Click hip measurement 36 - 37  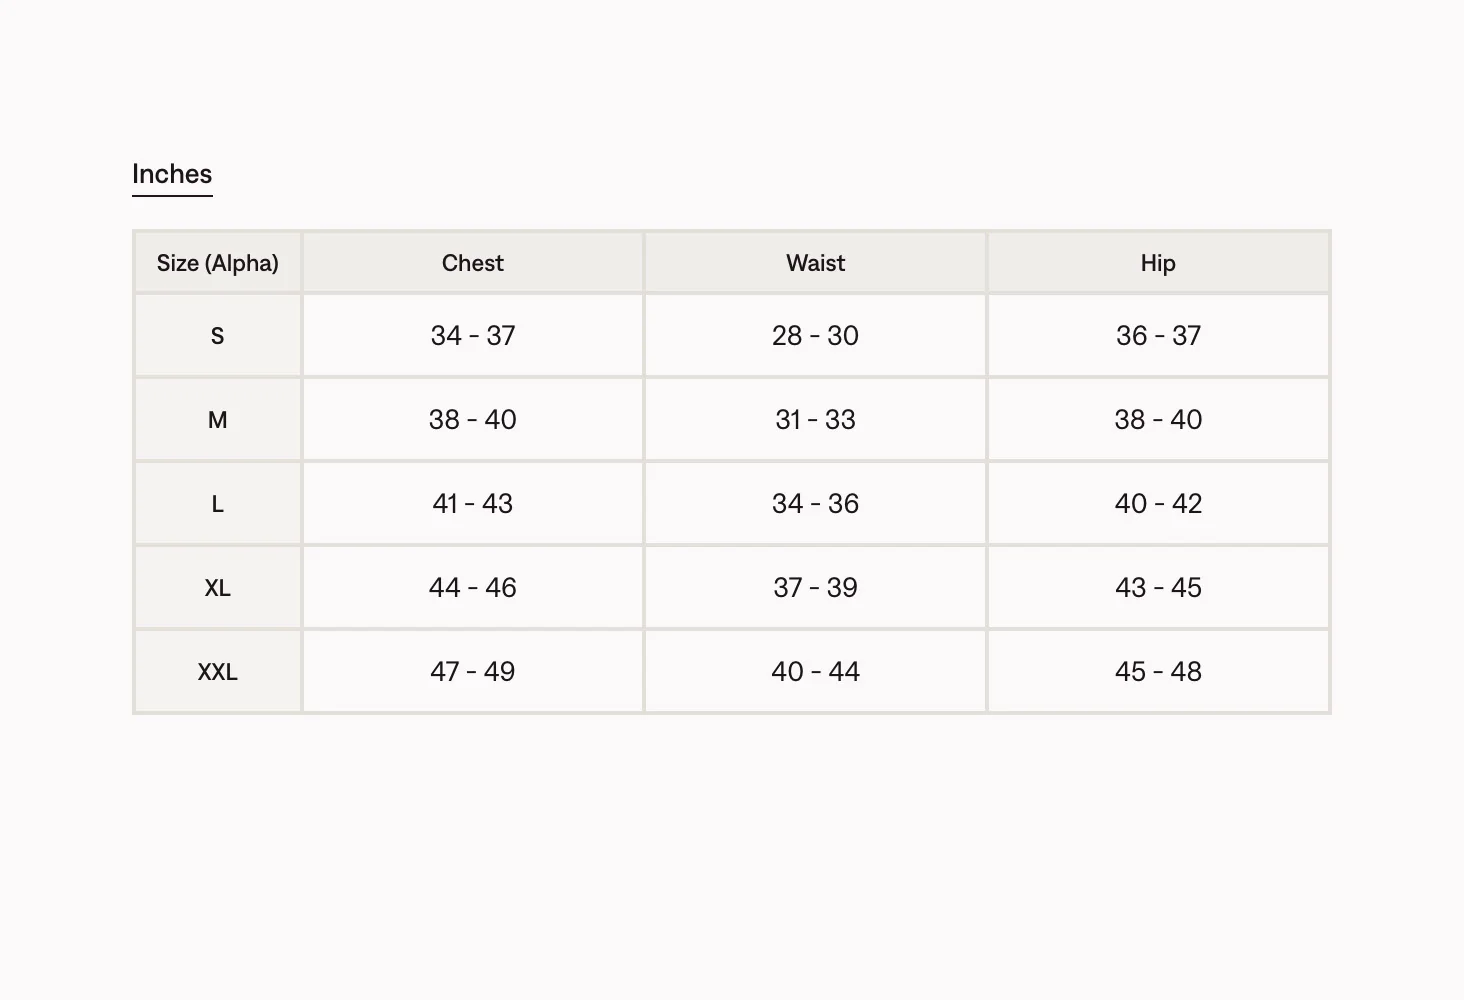click(1158, 335)
